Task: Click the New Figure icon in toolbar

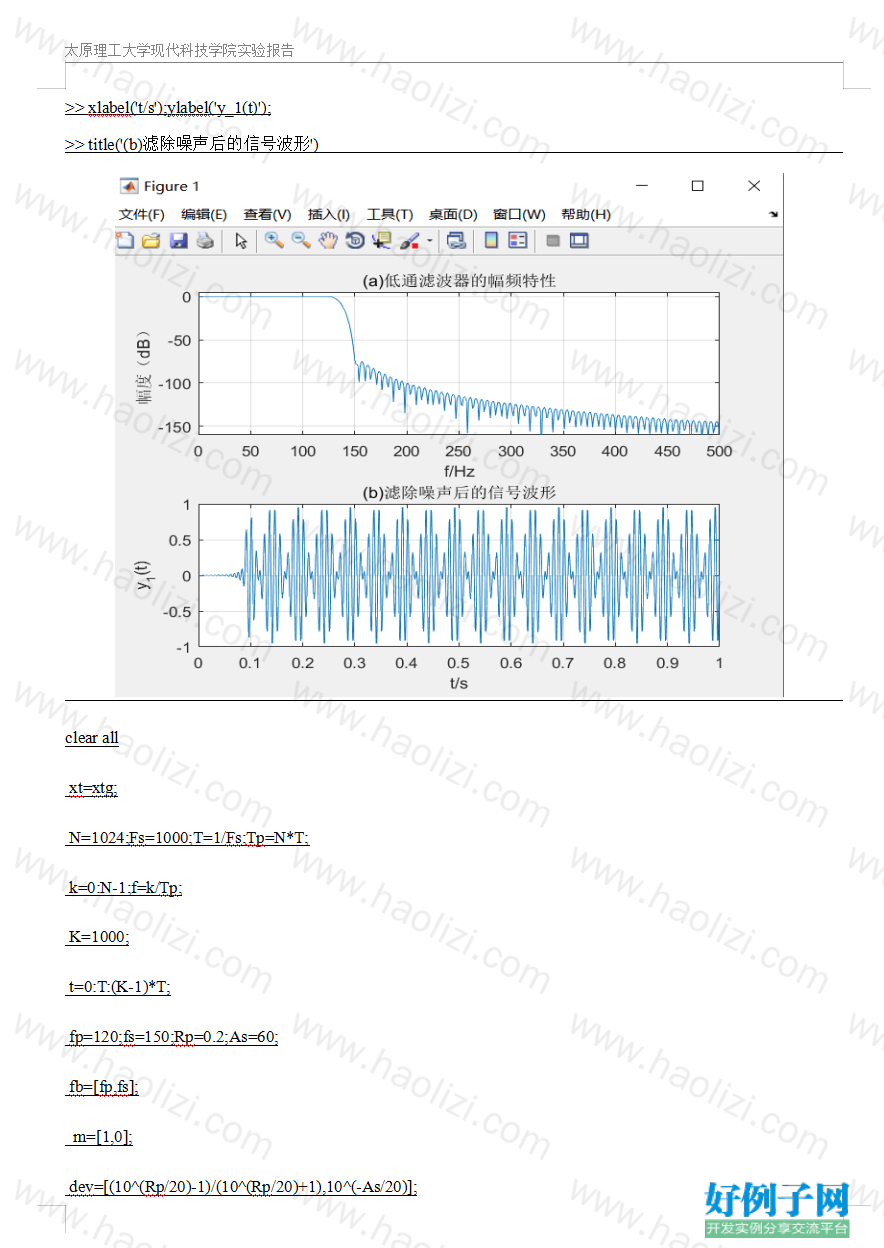Action: click(125, 240)
